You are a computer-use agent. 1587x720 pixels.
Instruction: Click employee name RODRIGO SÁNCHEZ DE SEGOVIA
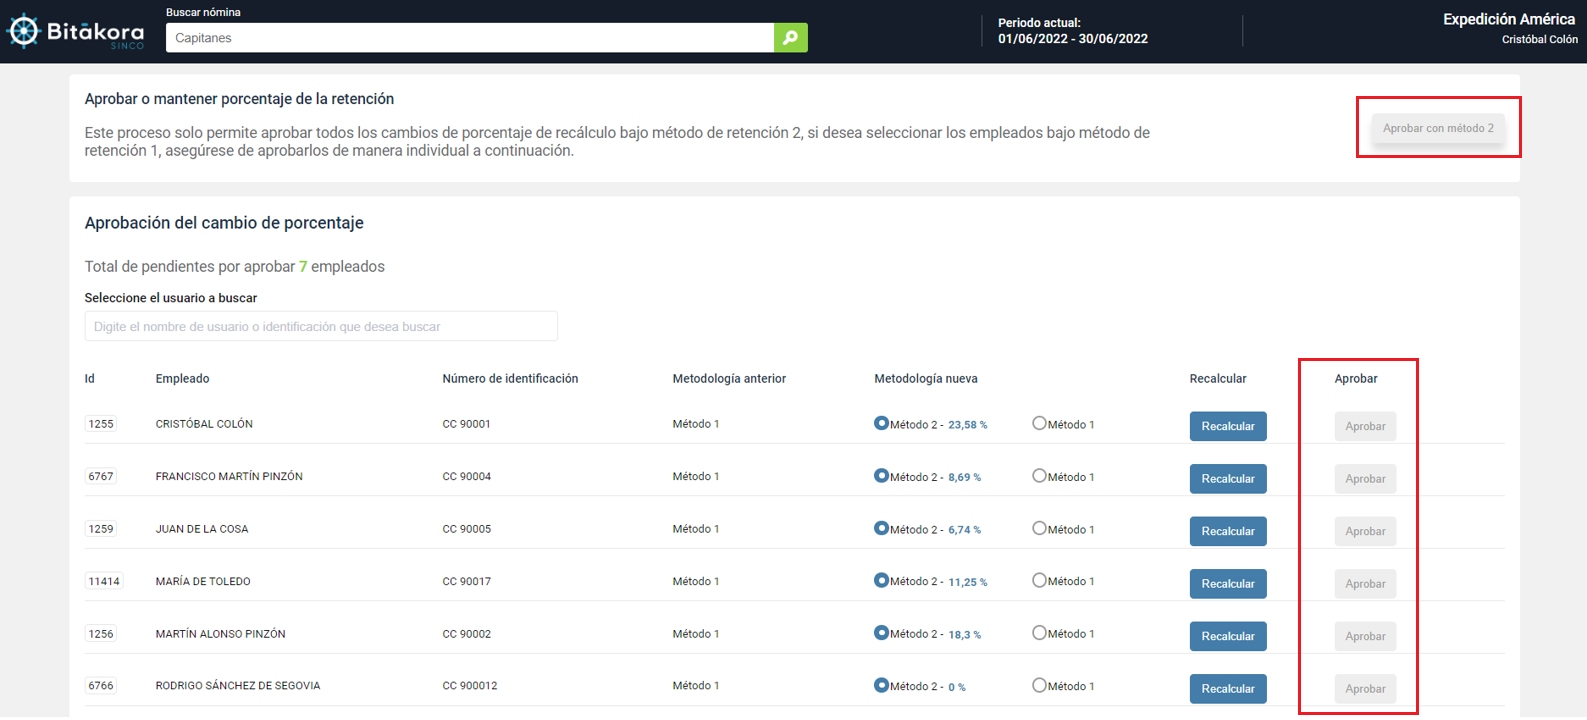tap(238, 686)
